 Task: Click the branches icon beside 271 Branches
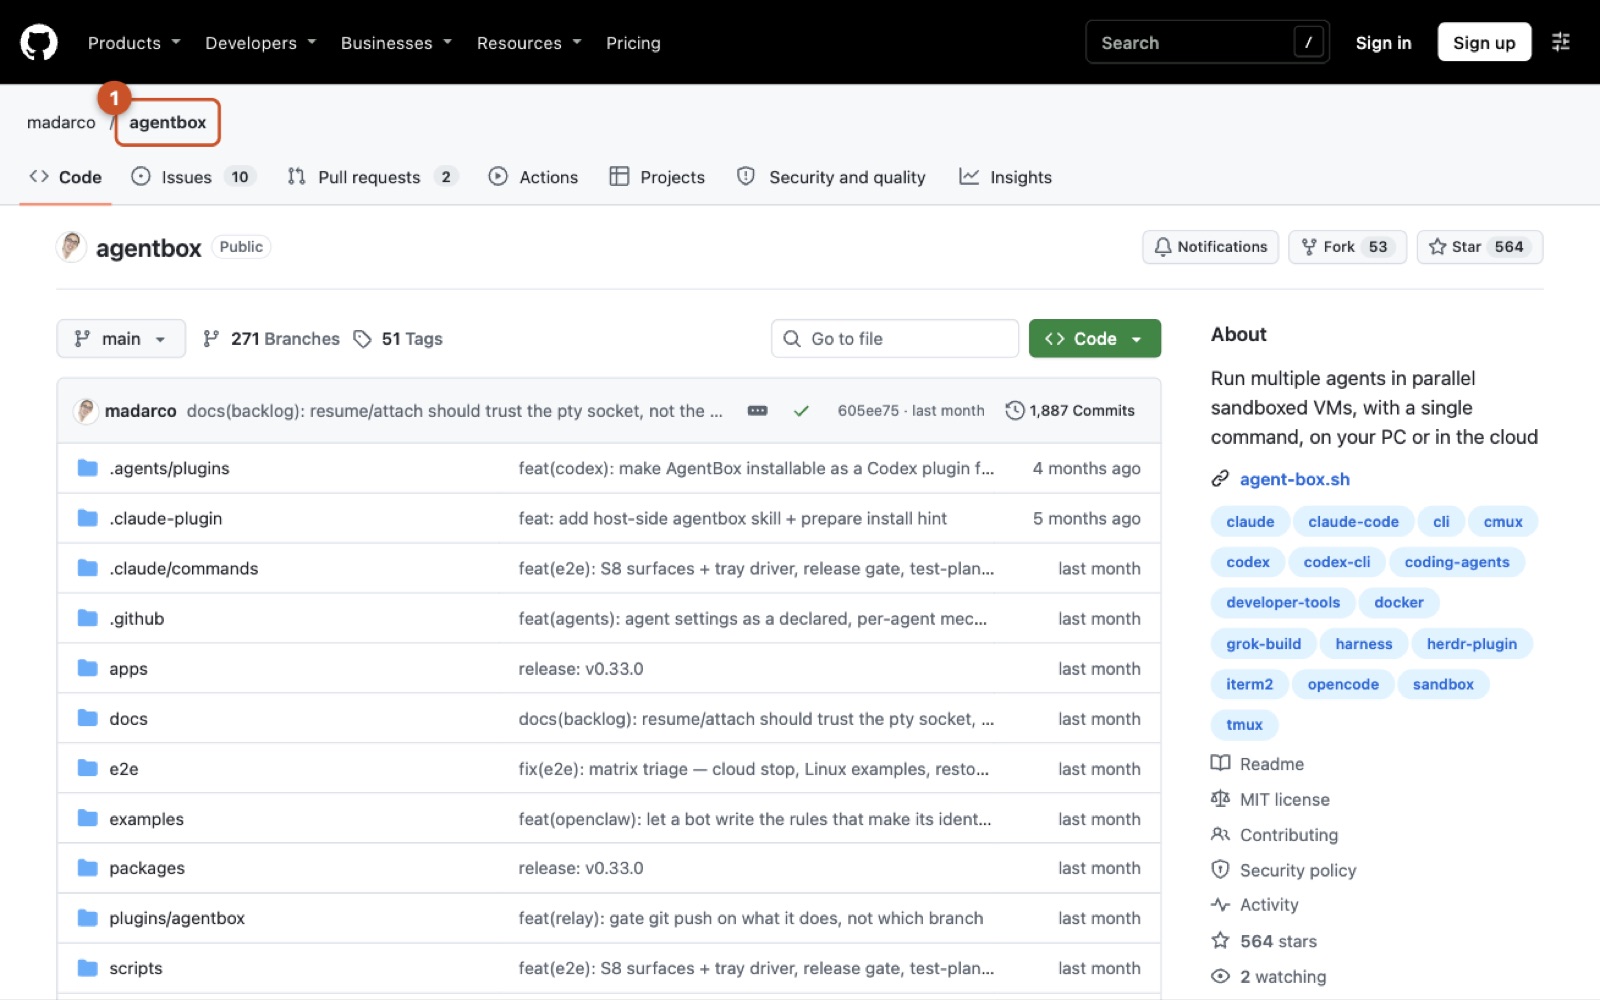click(211, 339)
